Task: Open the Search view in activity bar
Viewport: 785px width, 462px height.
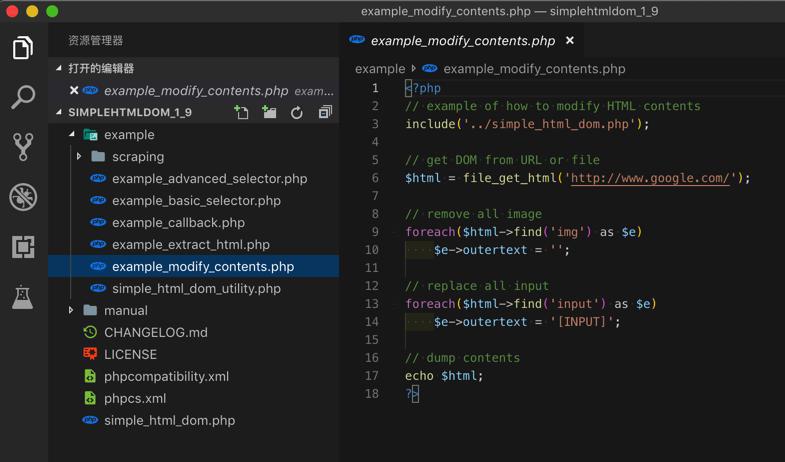Action: (x=23, y=97)
